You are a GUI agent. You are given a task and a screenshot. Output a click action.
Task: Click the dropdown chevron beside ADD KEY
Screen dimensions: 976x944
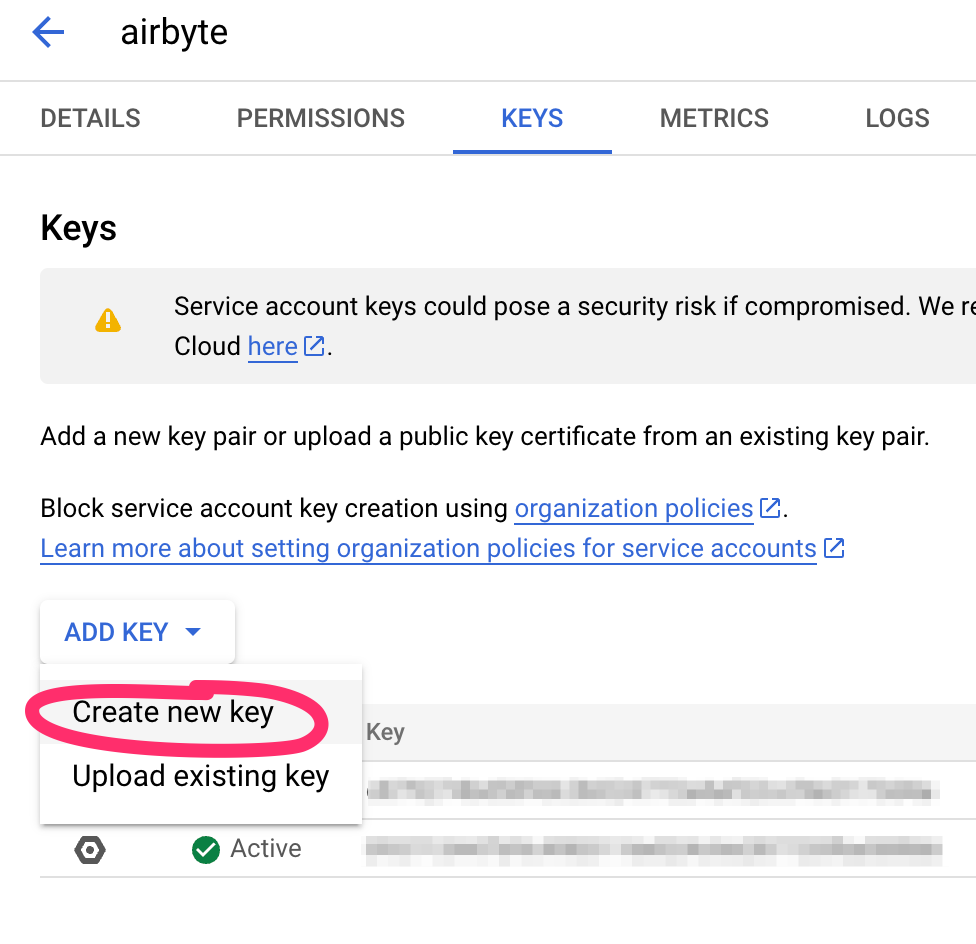[x=192, y=631]
